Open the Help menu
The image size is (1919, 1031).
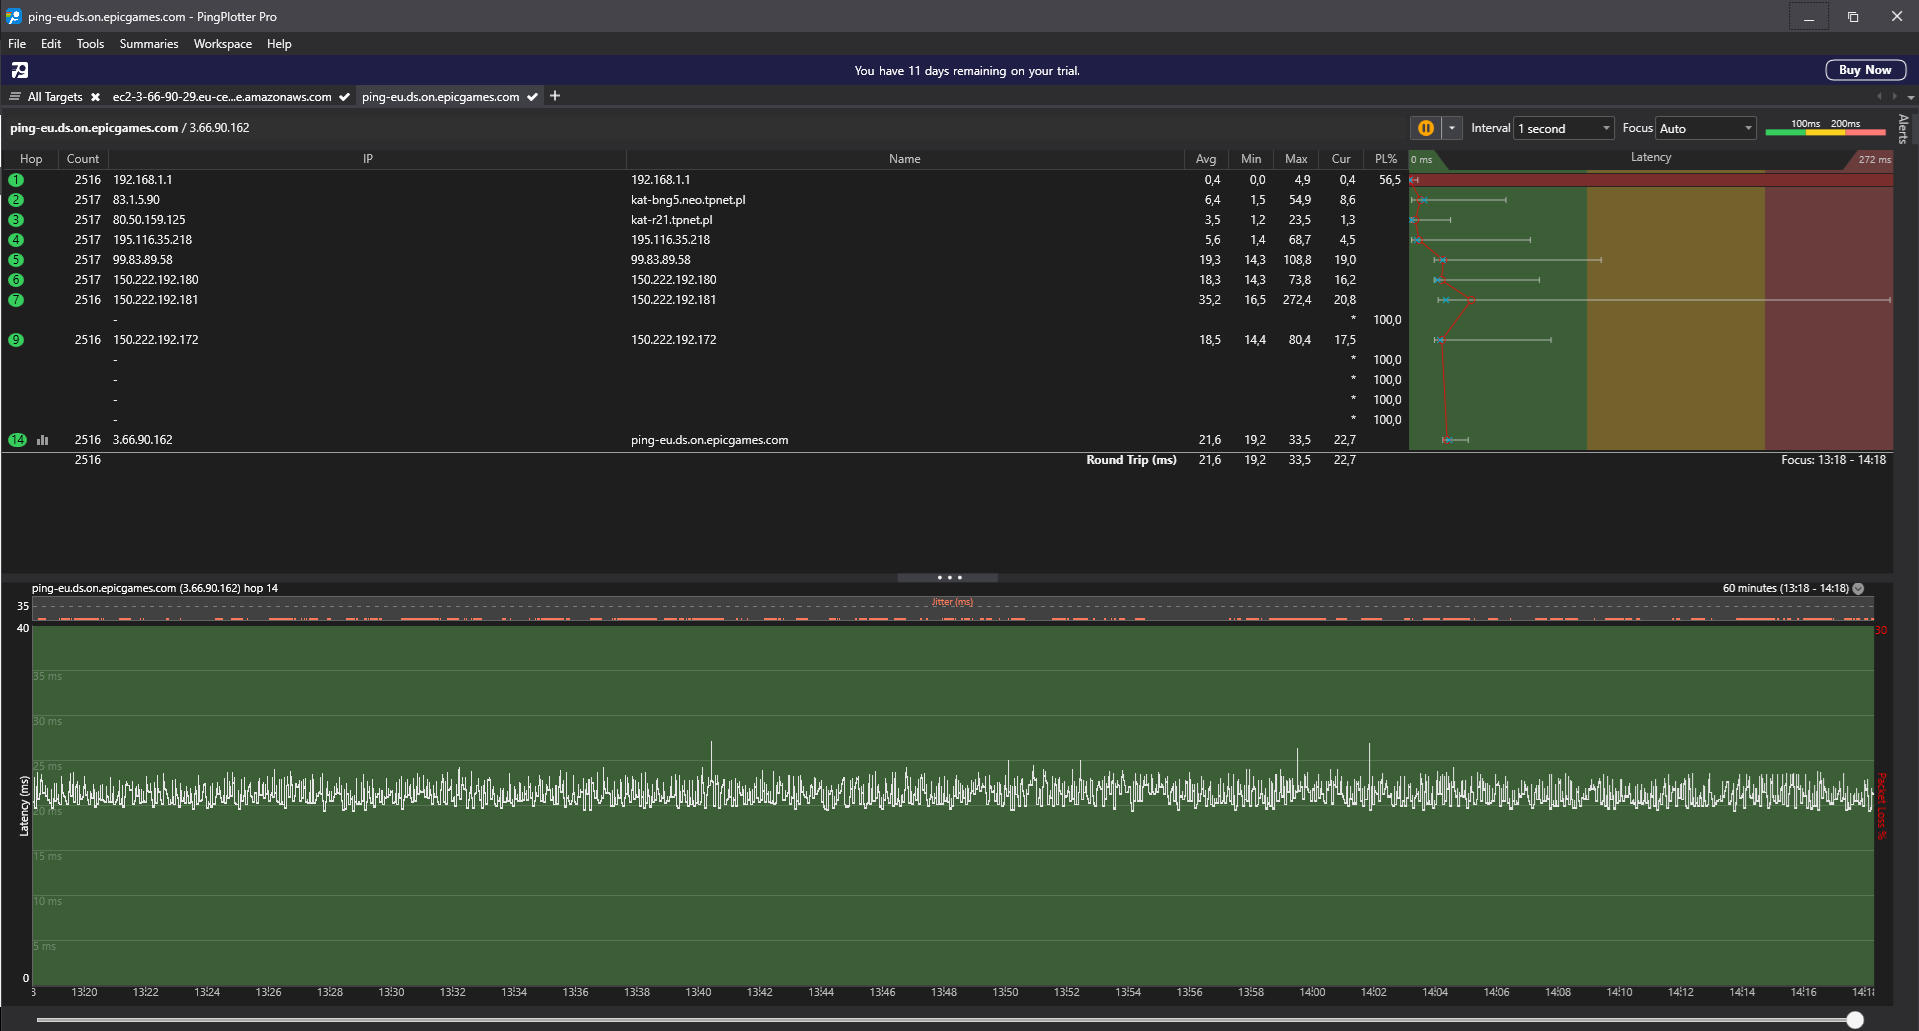(279, 44)
